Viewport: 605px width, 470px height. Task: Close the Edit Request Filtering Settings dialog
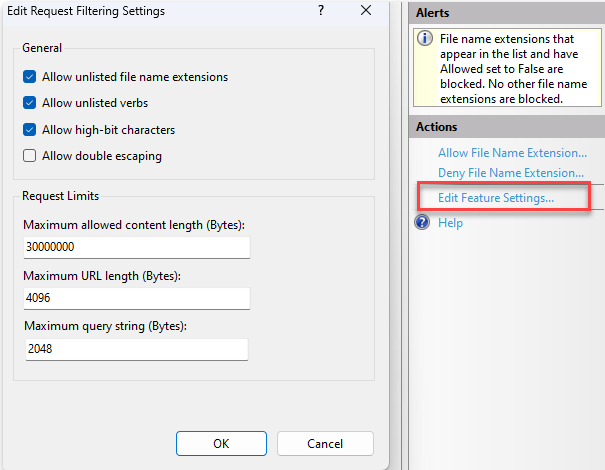click(x=365, y=11)
